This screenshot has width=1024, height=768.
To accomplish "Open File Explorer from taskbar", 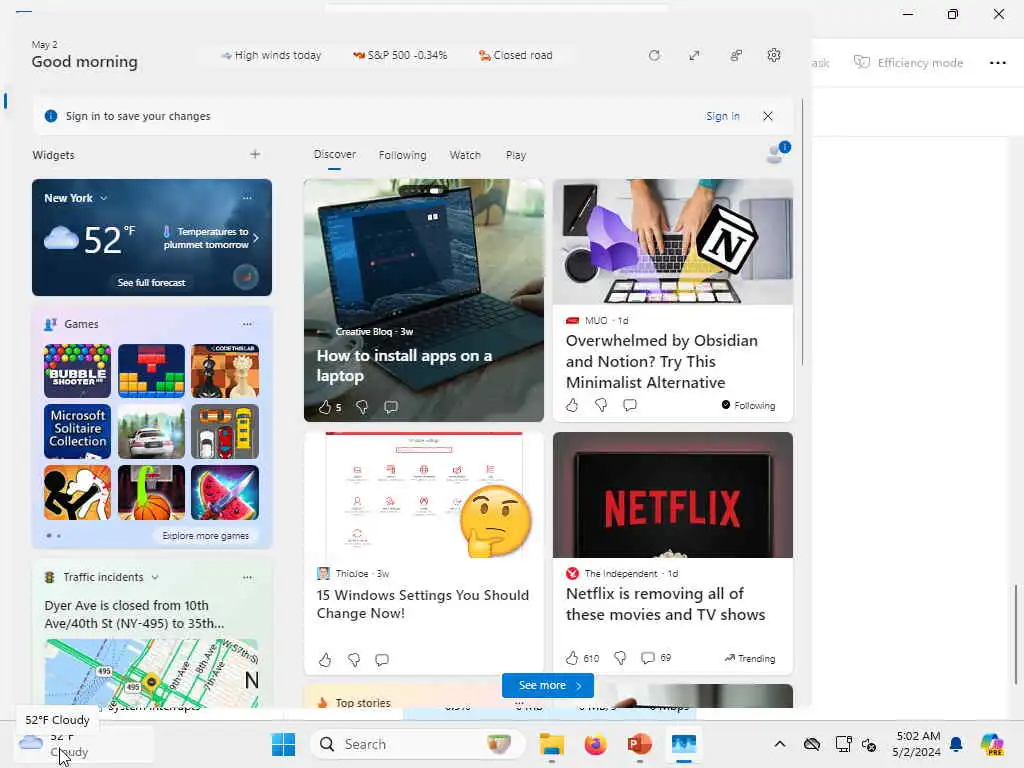I will (x=552, y=744).
